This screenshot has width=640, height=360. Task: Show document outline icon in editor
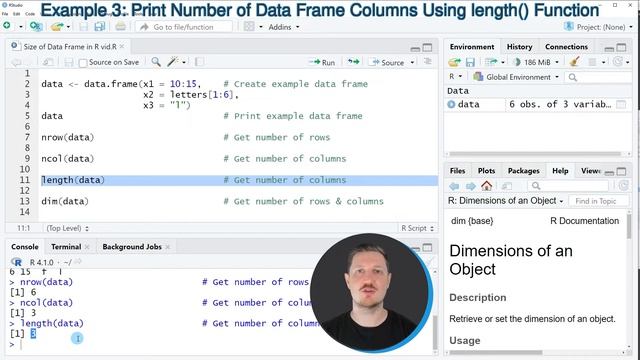click(x=428, y=62)
